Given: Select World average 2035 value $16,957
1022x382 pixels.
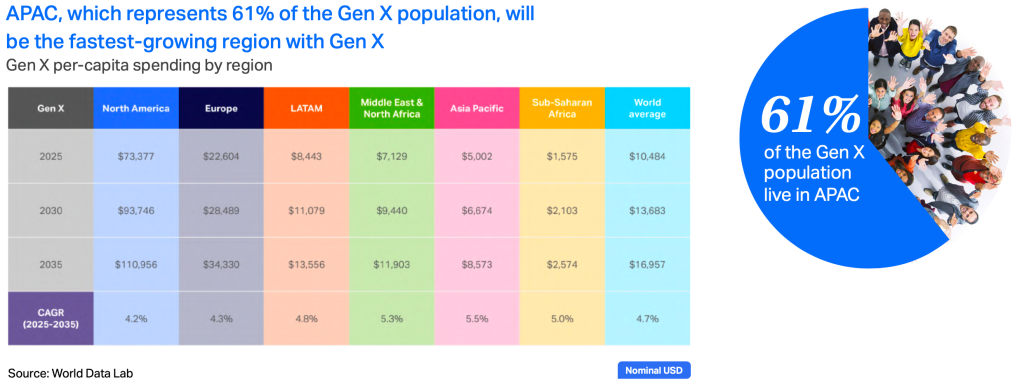Looking at the screenshot, I should click(647, 265).
